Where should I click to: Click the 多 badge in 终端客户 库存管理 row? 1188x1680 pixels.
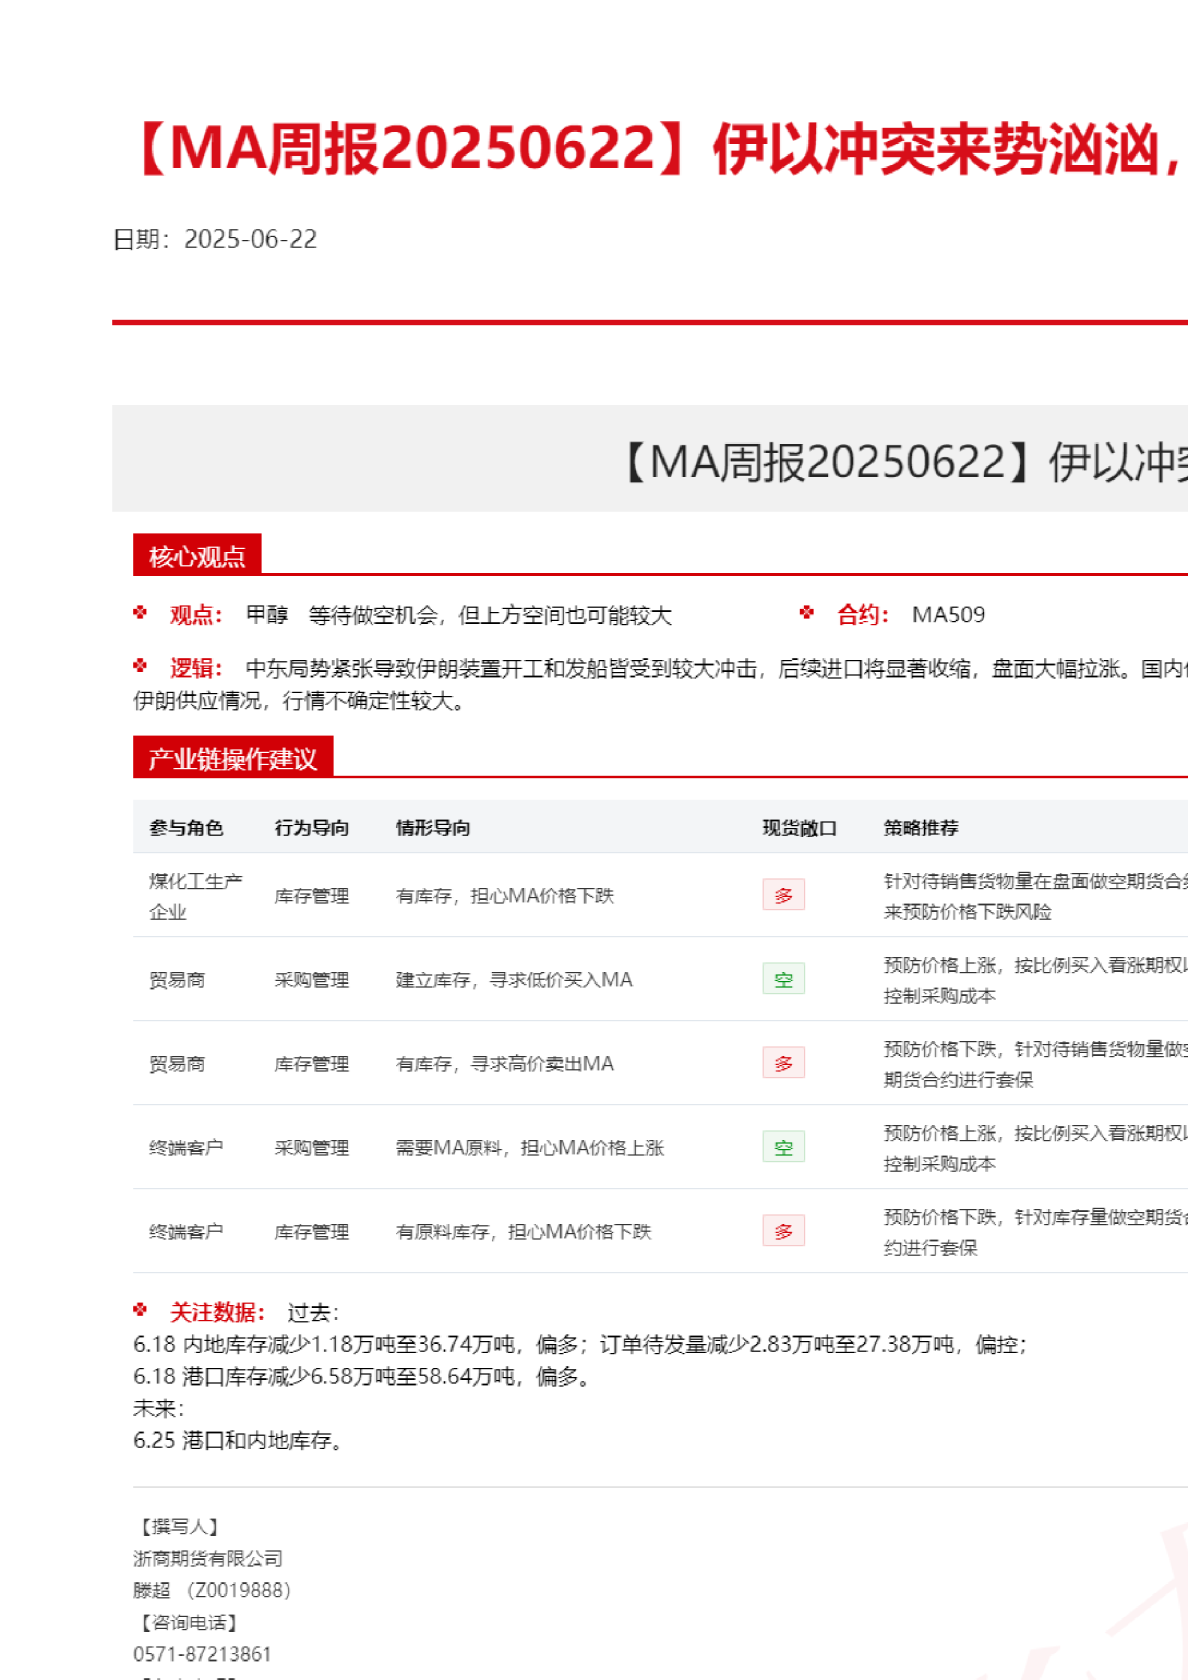(x=783, y=1231)
